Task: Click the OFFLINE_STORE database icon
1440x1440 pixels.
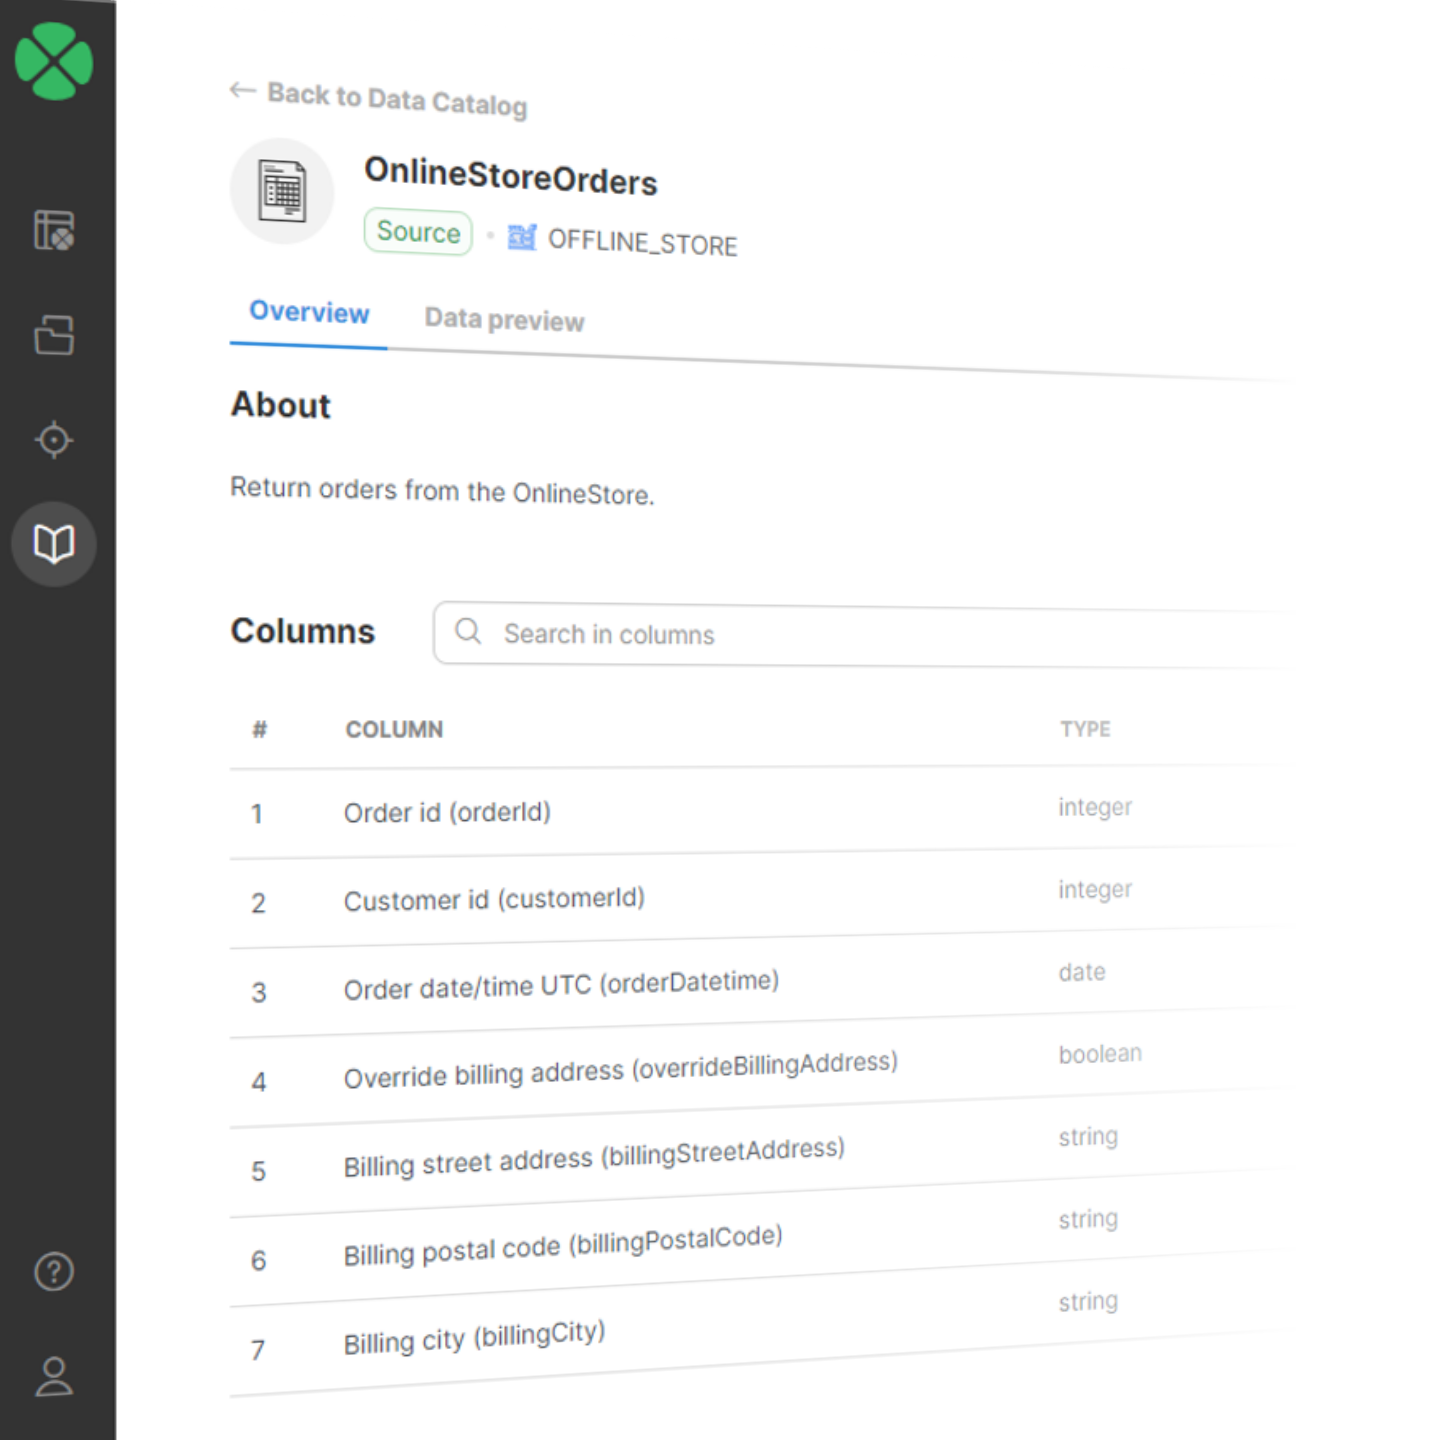Action: click(521, 238)
